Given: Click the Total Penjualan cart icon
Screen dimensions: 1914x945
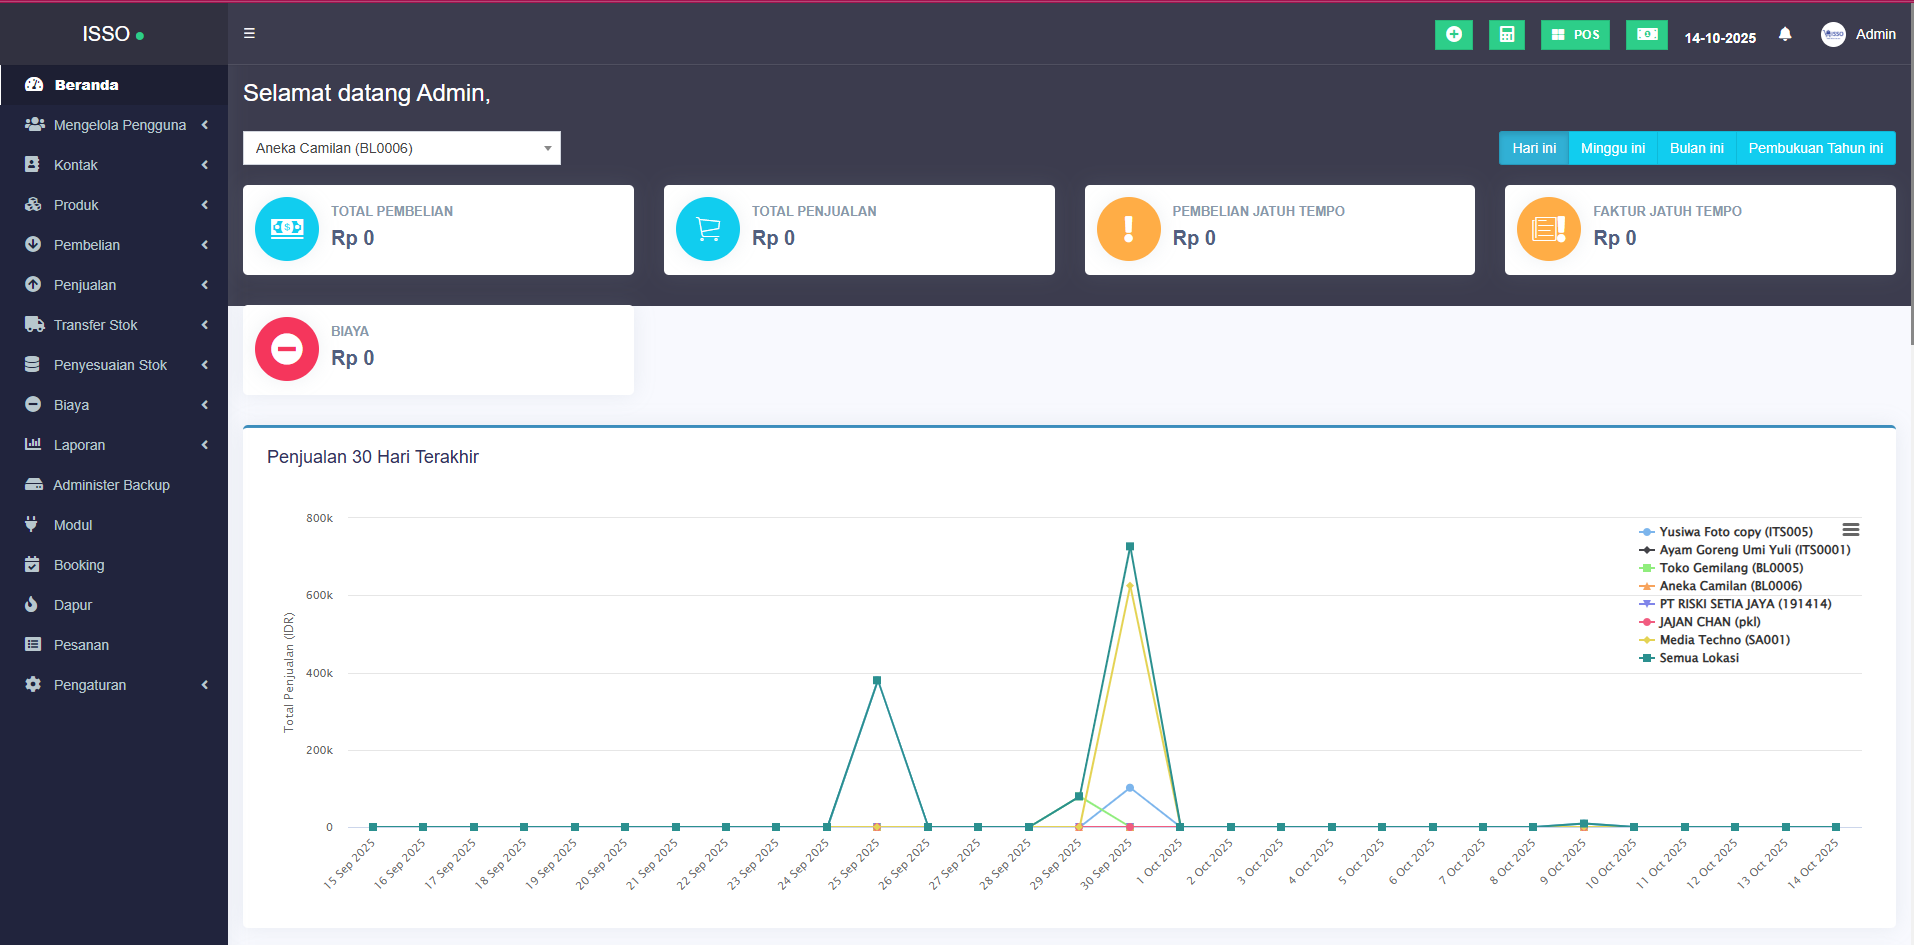Looking at the screenshot, I should coord(708,229).
